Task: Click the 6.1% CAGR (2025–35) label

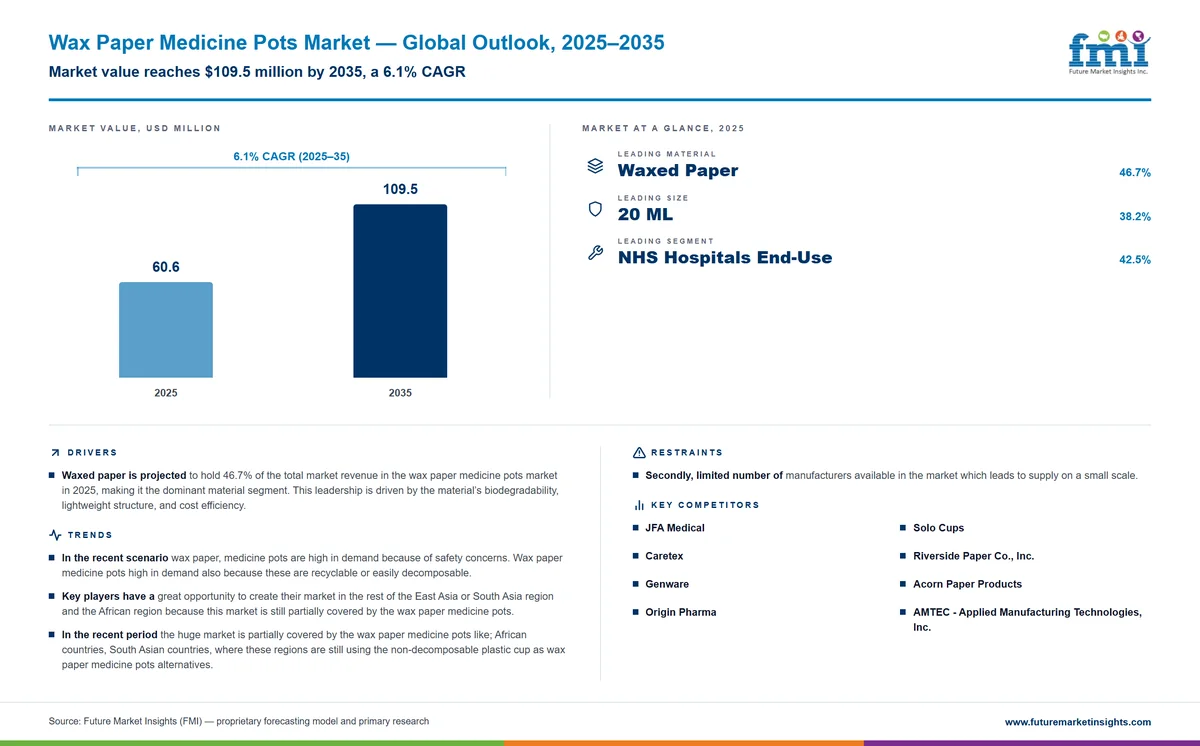Action: tap(291, 156)
